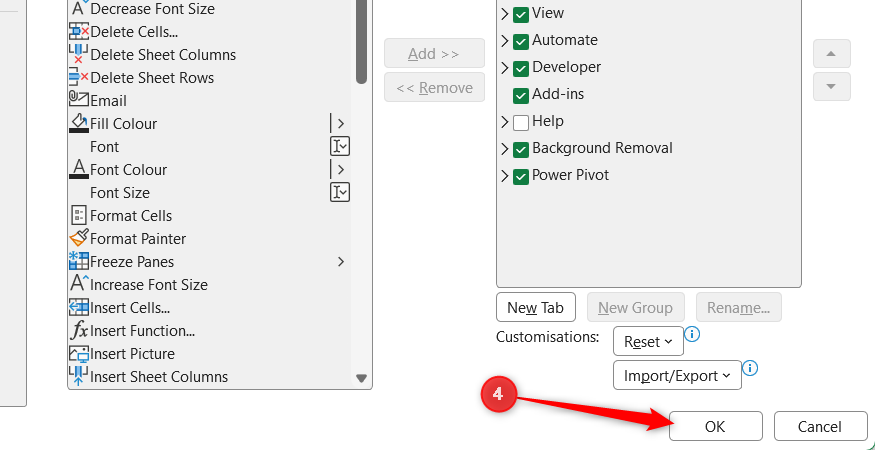Select the Font Size command row
The width and height of the screenshot is (875, 450).
pos(209,193)
